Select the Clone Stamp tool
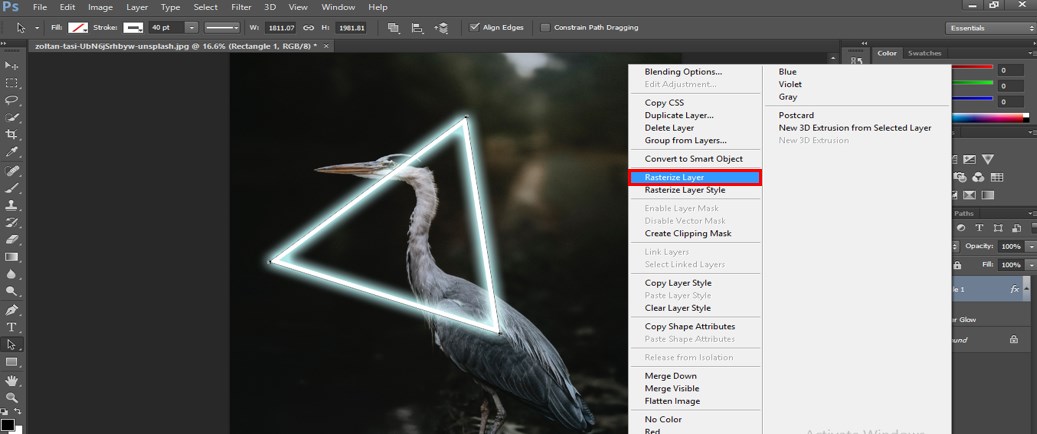 (11, 205)
